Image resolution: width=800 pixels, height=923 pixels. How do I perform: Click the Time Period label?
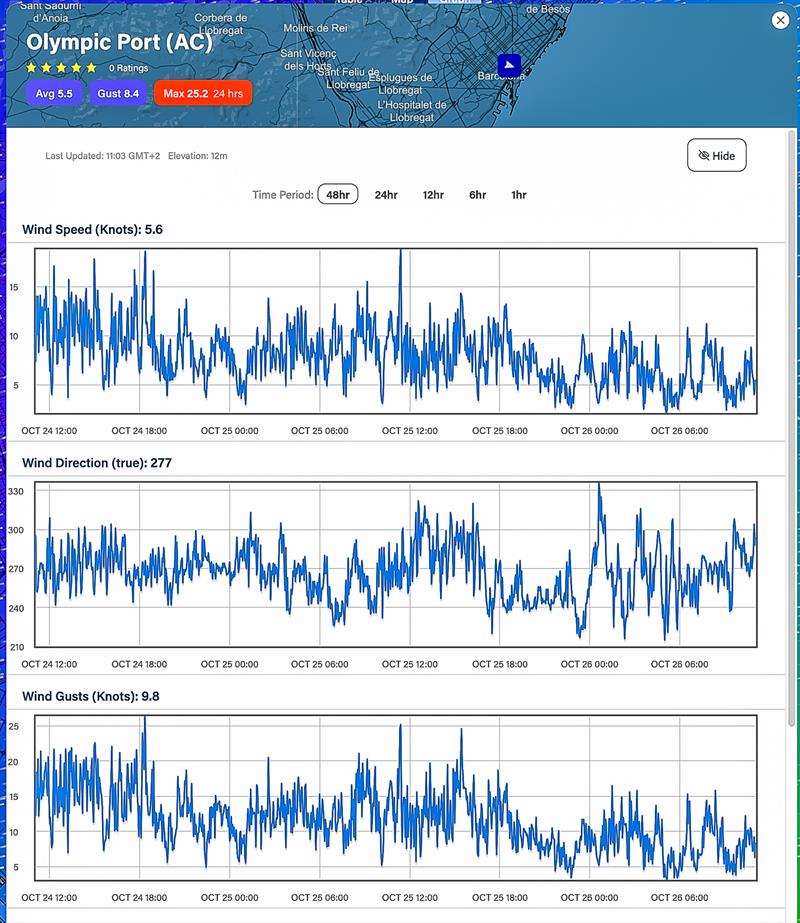[283, 195]
